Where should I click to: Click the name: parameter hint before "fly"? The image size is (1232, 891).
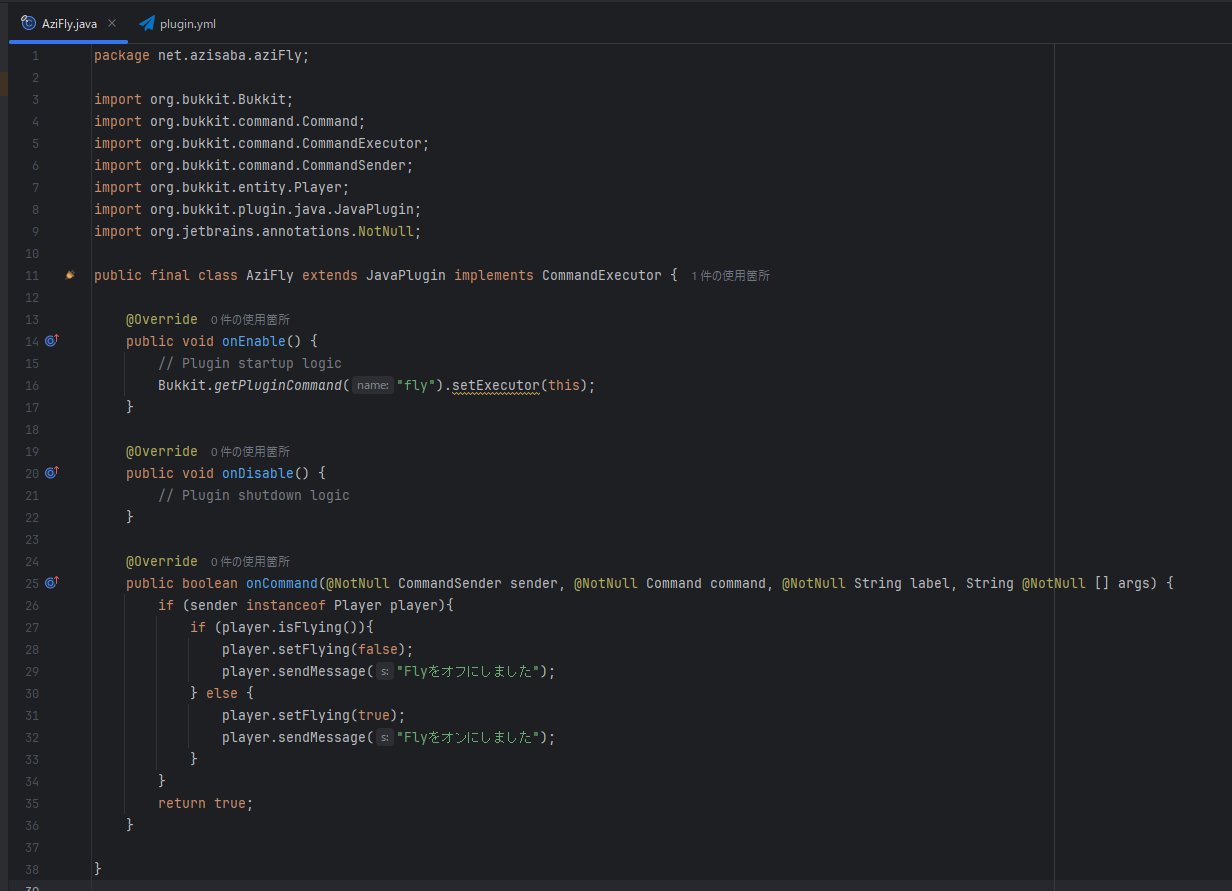pos(372,385)
